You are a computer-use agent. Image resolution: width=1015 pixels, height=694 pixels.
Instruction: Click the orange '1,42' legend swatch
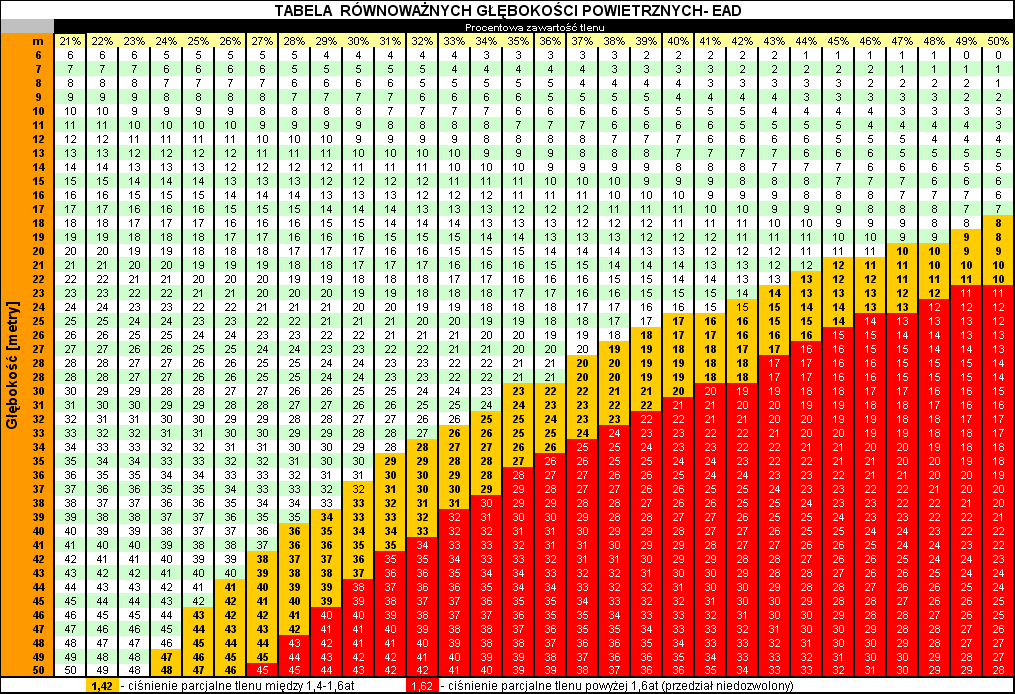tap(100, 686)
